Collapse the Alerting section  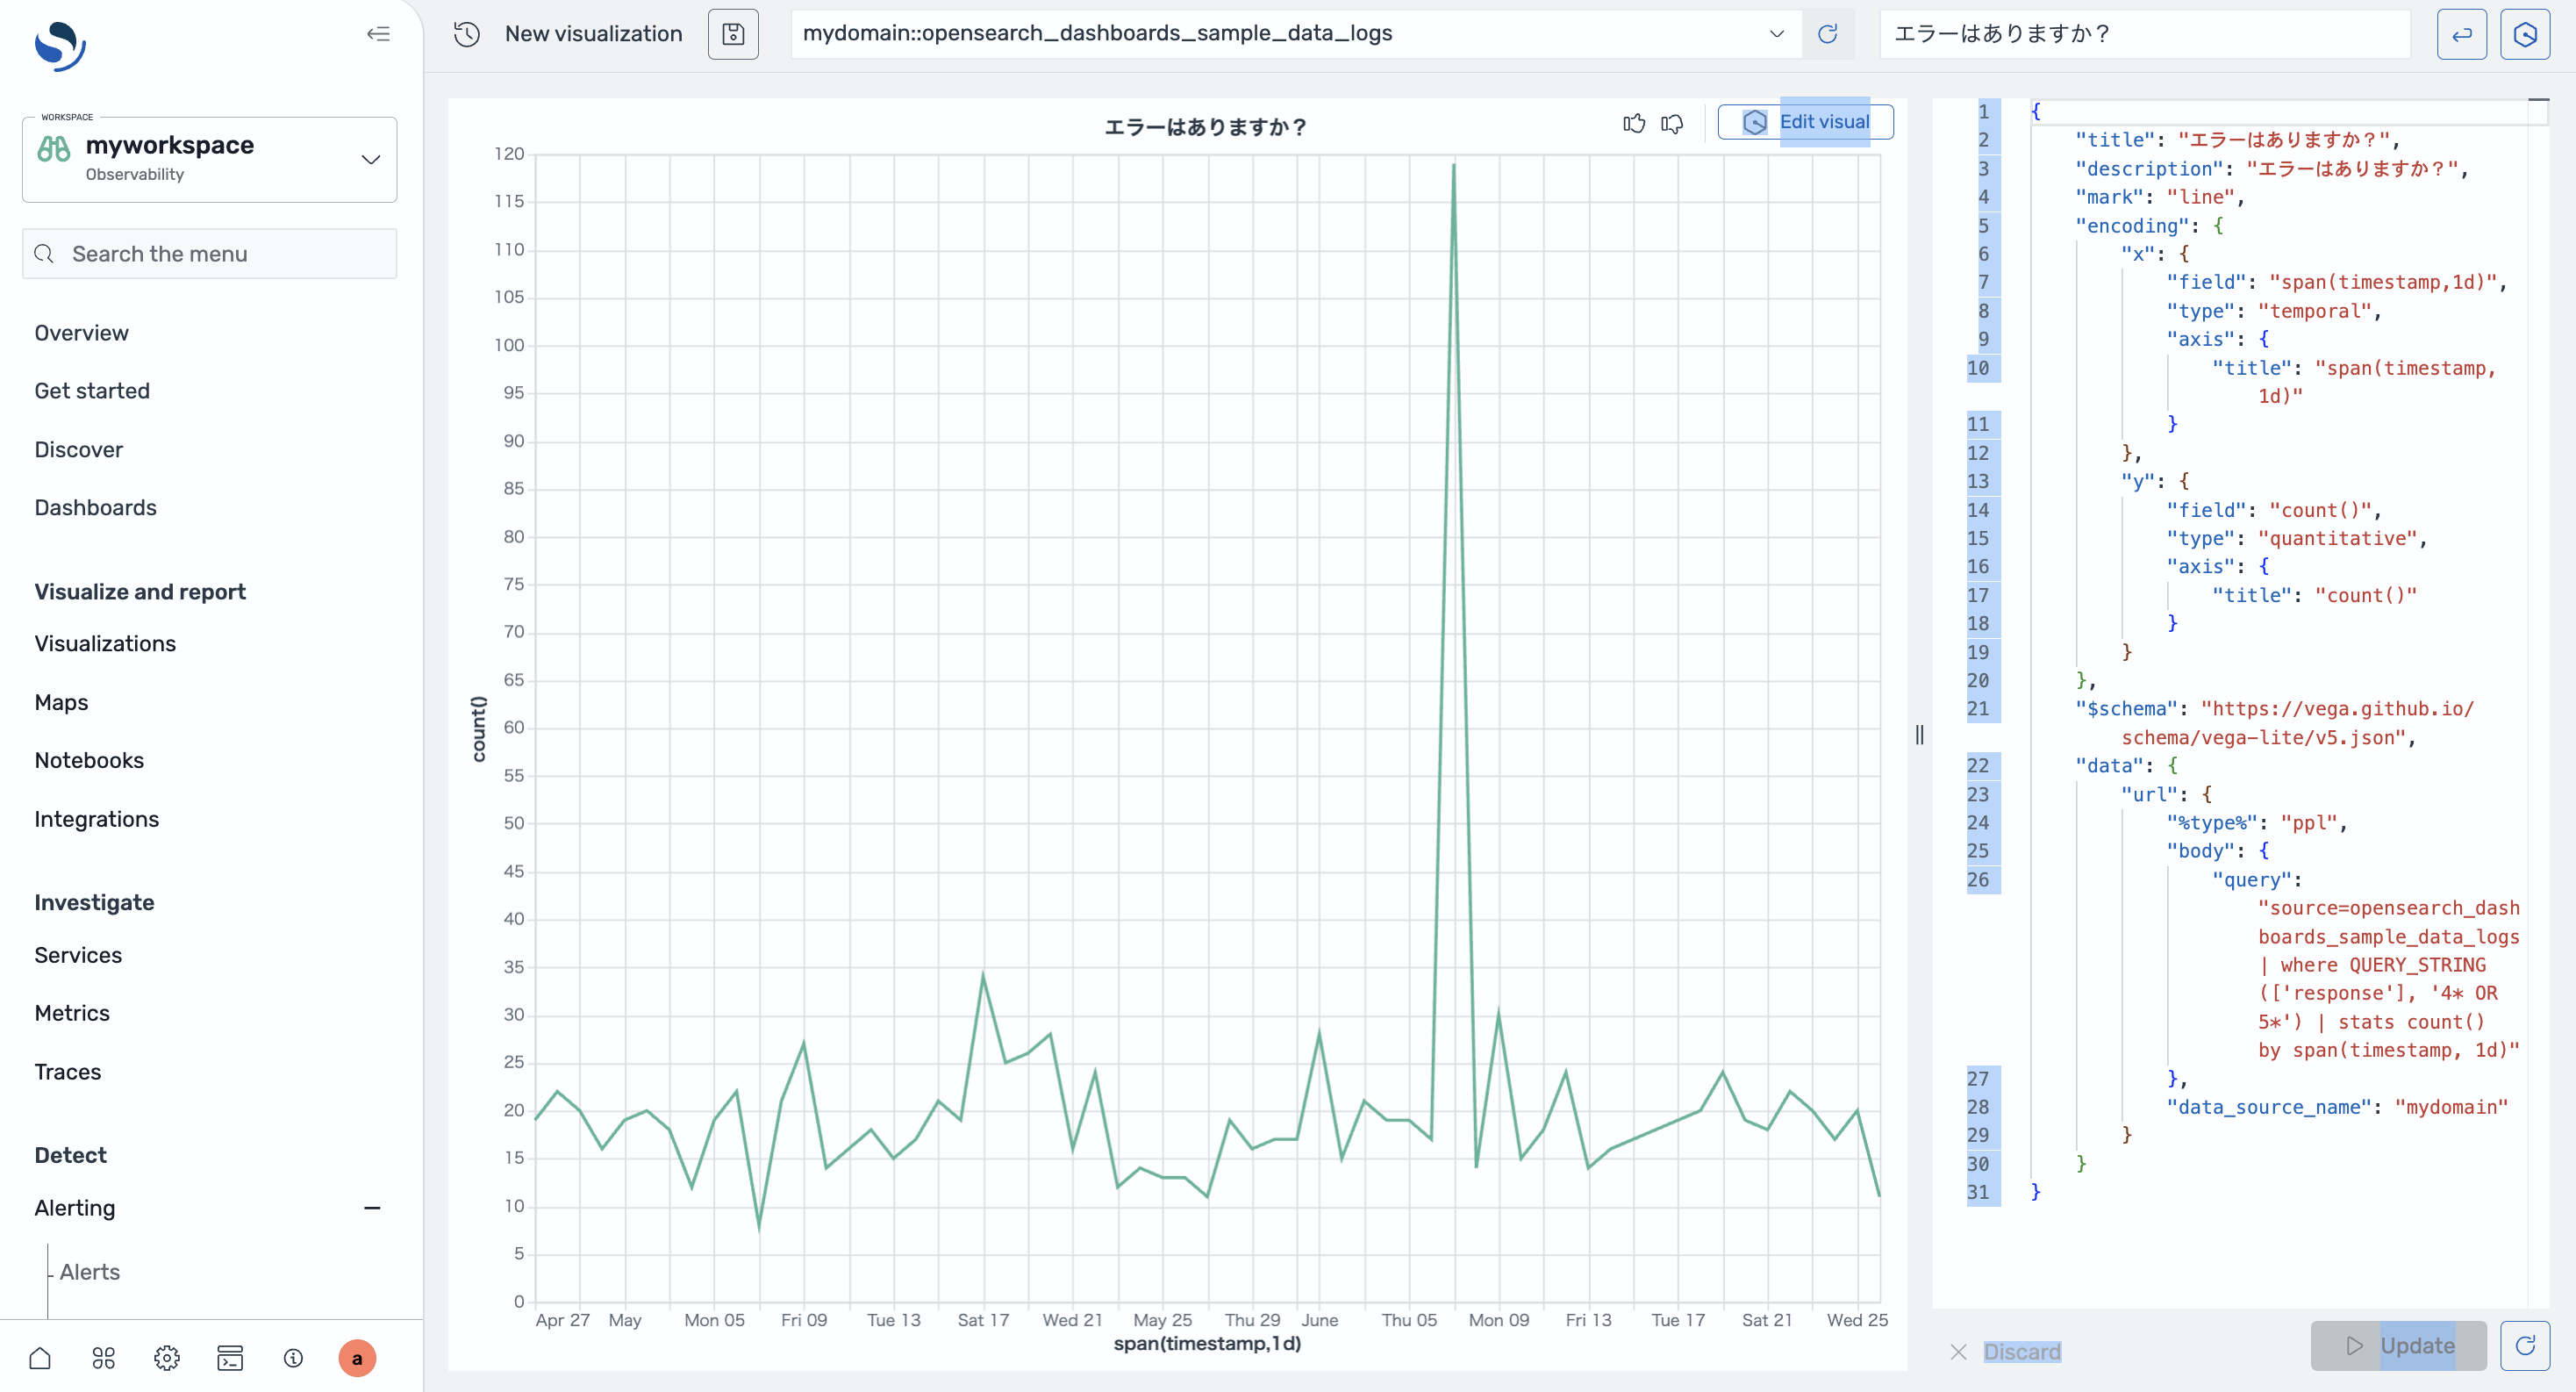(x=372, y=1208)
